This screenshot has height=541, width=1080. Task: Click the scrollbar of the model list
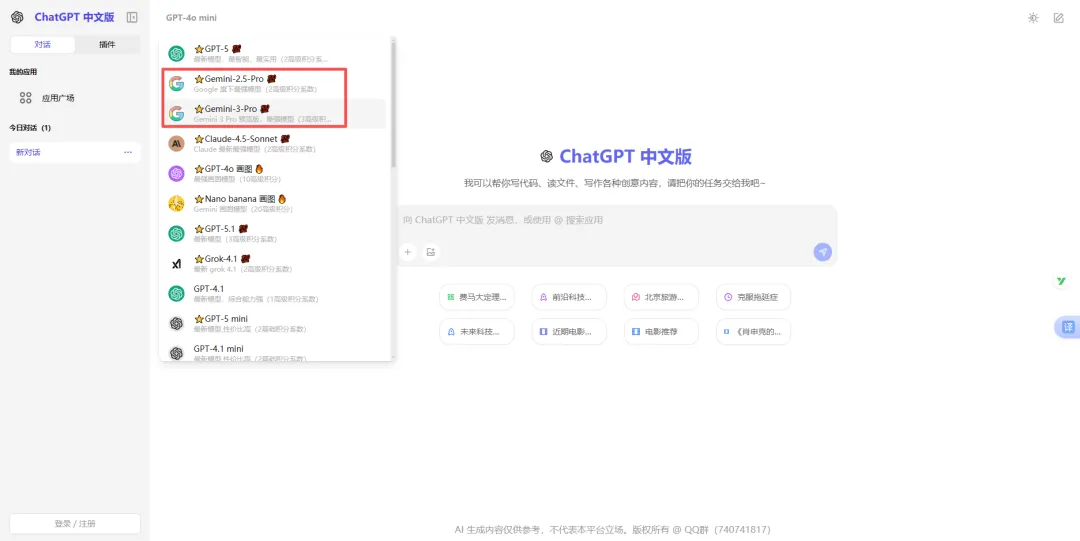(x=393, y=103)
